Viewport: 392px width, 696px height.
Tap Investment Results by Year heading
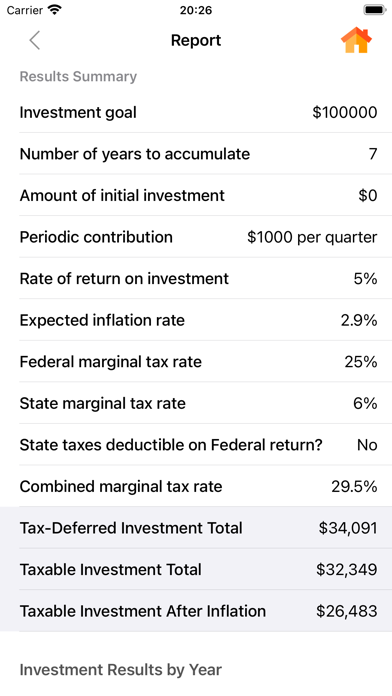tap(120, 669)
